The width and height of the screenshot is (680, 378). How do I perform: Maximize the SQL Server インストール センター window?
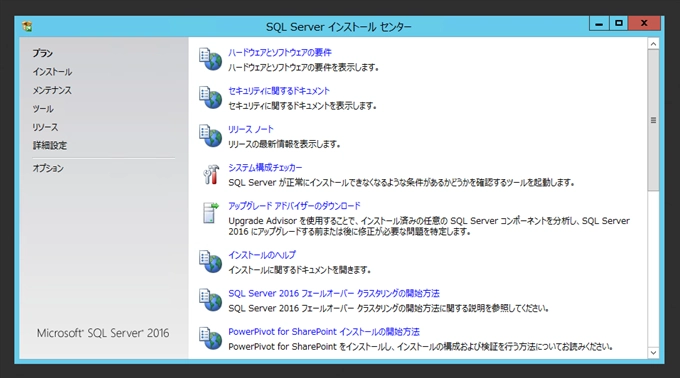click(x=619, y=23)
